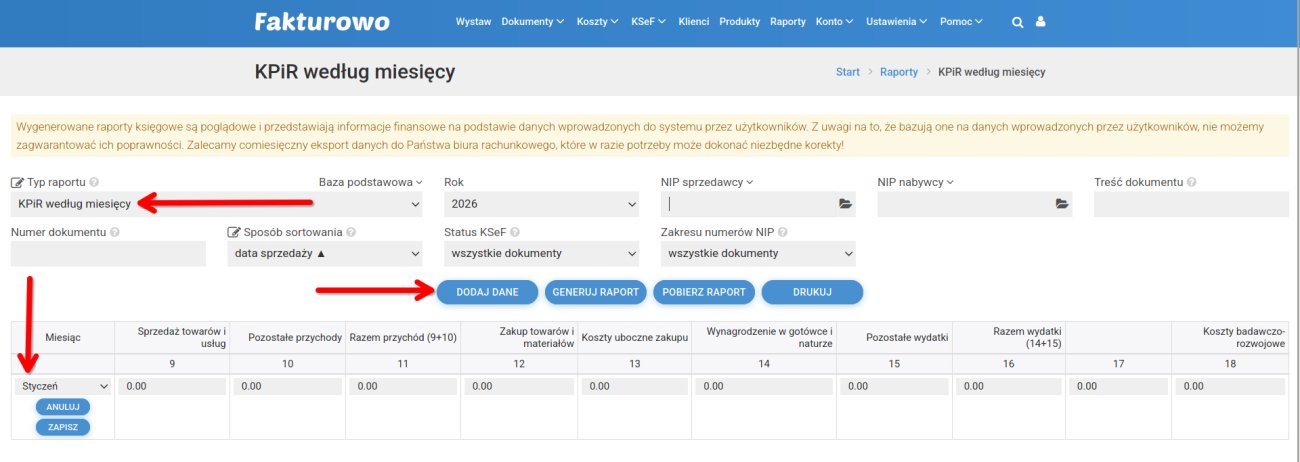
Task: Open the Sposób sortowania select box
Action: [x=325, y=253]
